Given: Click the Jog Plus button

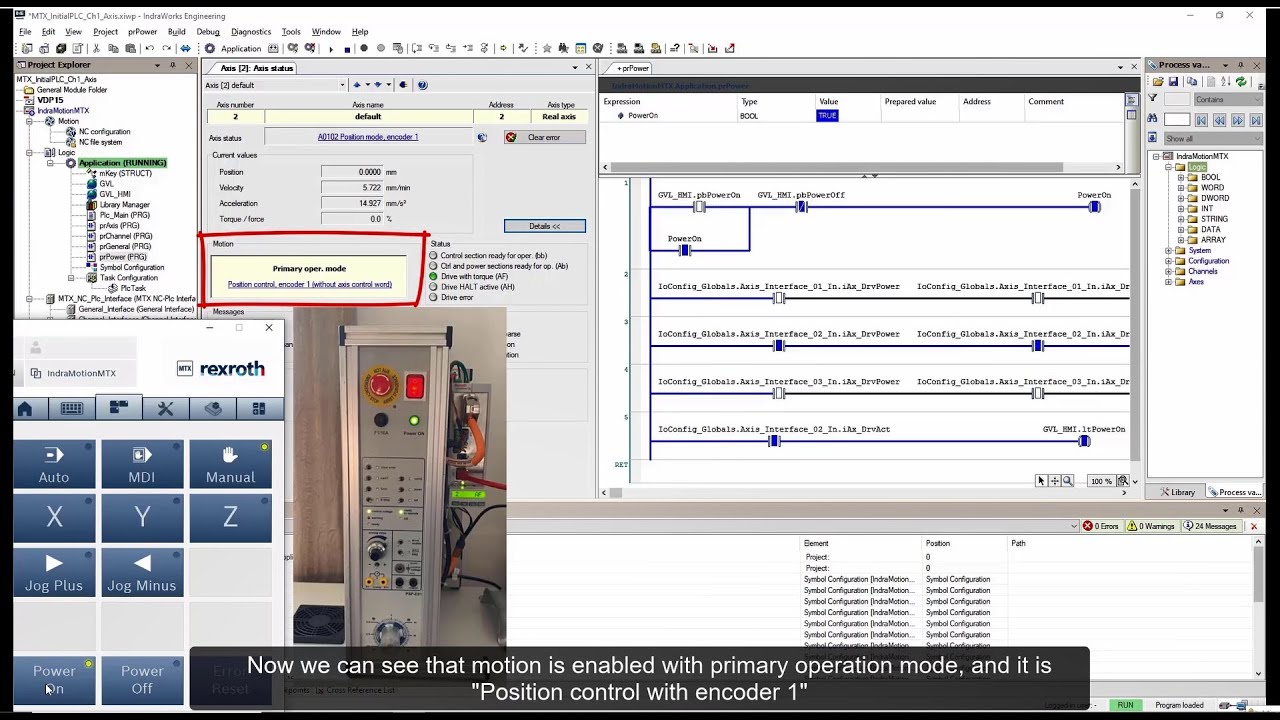Looking at the screenshot, I should [54, 573].
